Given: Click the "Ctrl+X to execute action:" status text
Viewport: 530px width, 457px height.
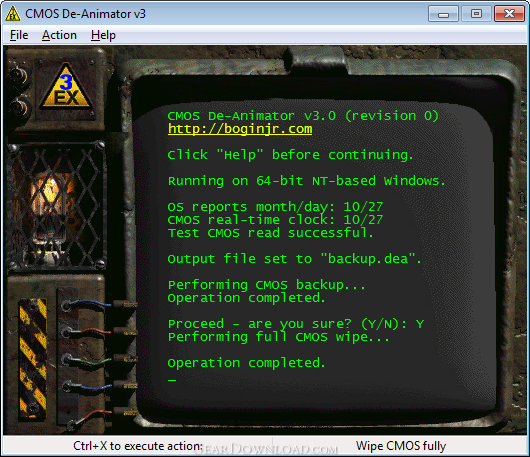Looking at the screenshot, I should [138, 446].
